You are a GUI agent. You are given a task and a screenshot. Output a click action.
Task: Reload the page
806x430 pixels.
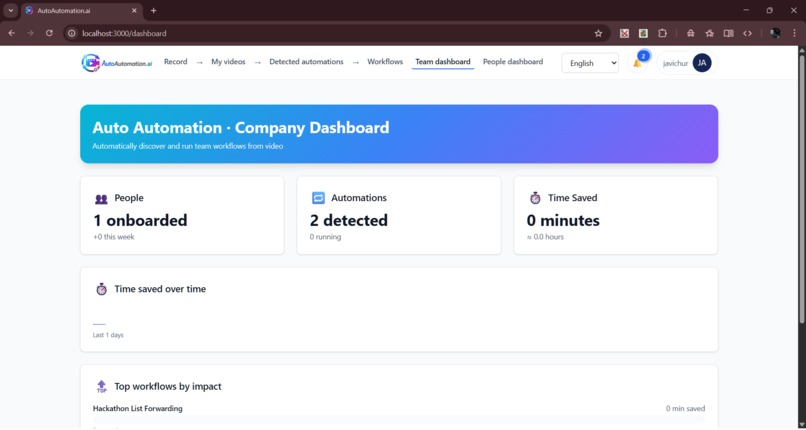click(49, 33)
